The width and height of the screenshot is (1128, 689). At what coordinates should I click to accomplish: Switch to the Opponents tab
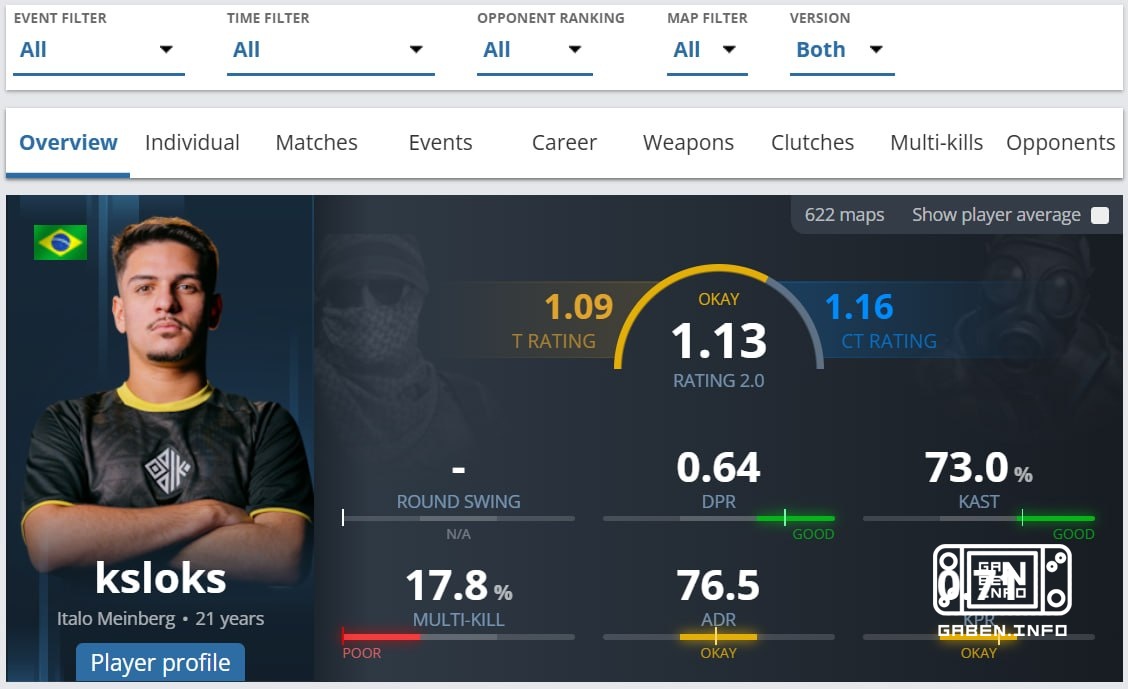click(1060, 142)
